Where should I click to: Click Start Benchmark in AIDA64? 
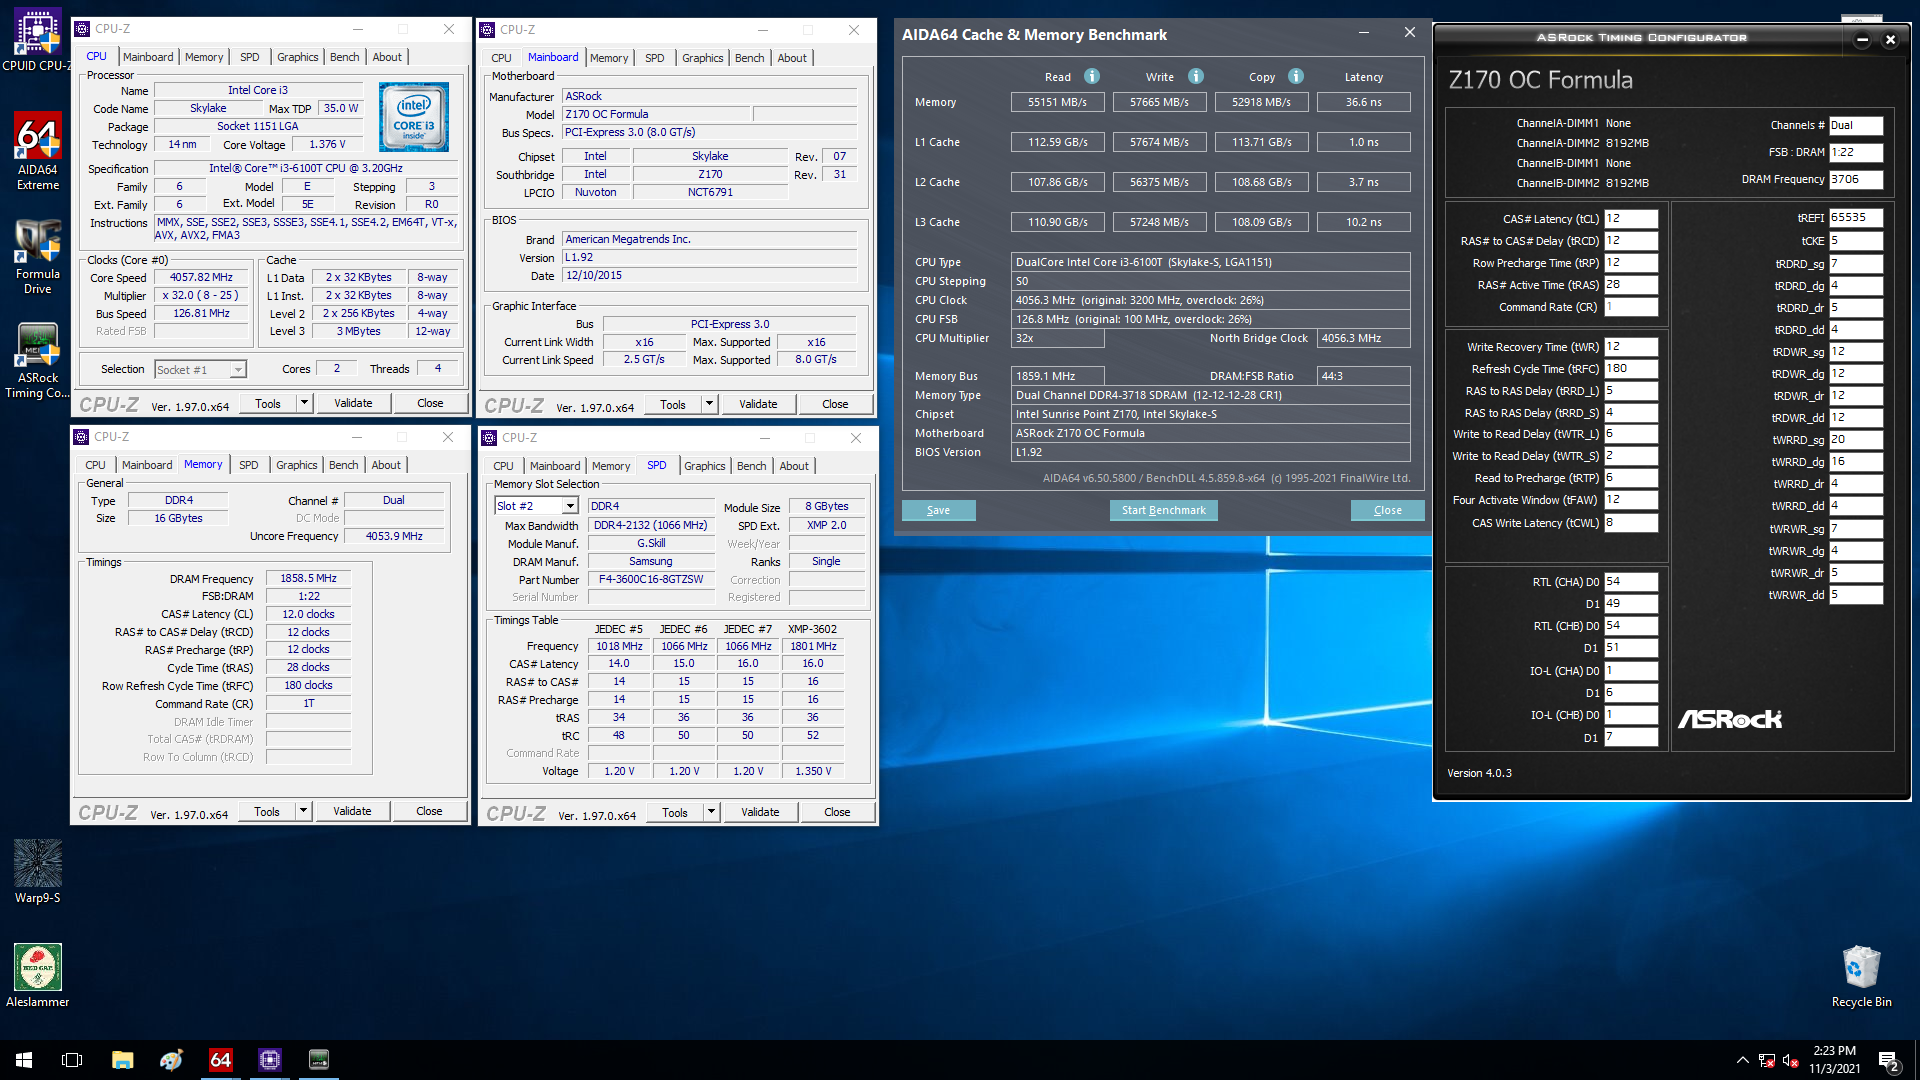tap(1163, 510)
